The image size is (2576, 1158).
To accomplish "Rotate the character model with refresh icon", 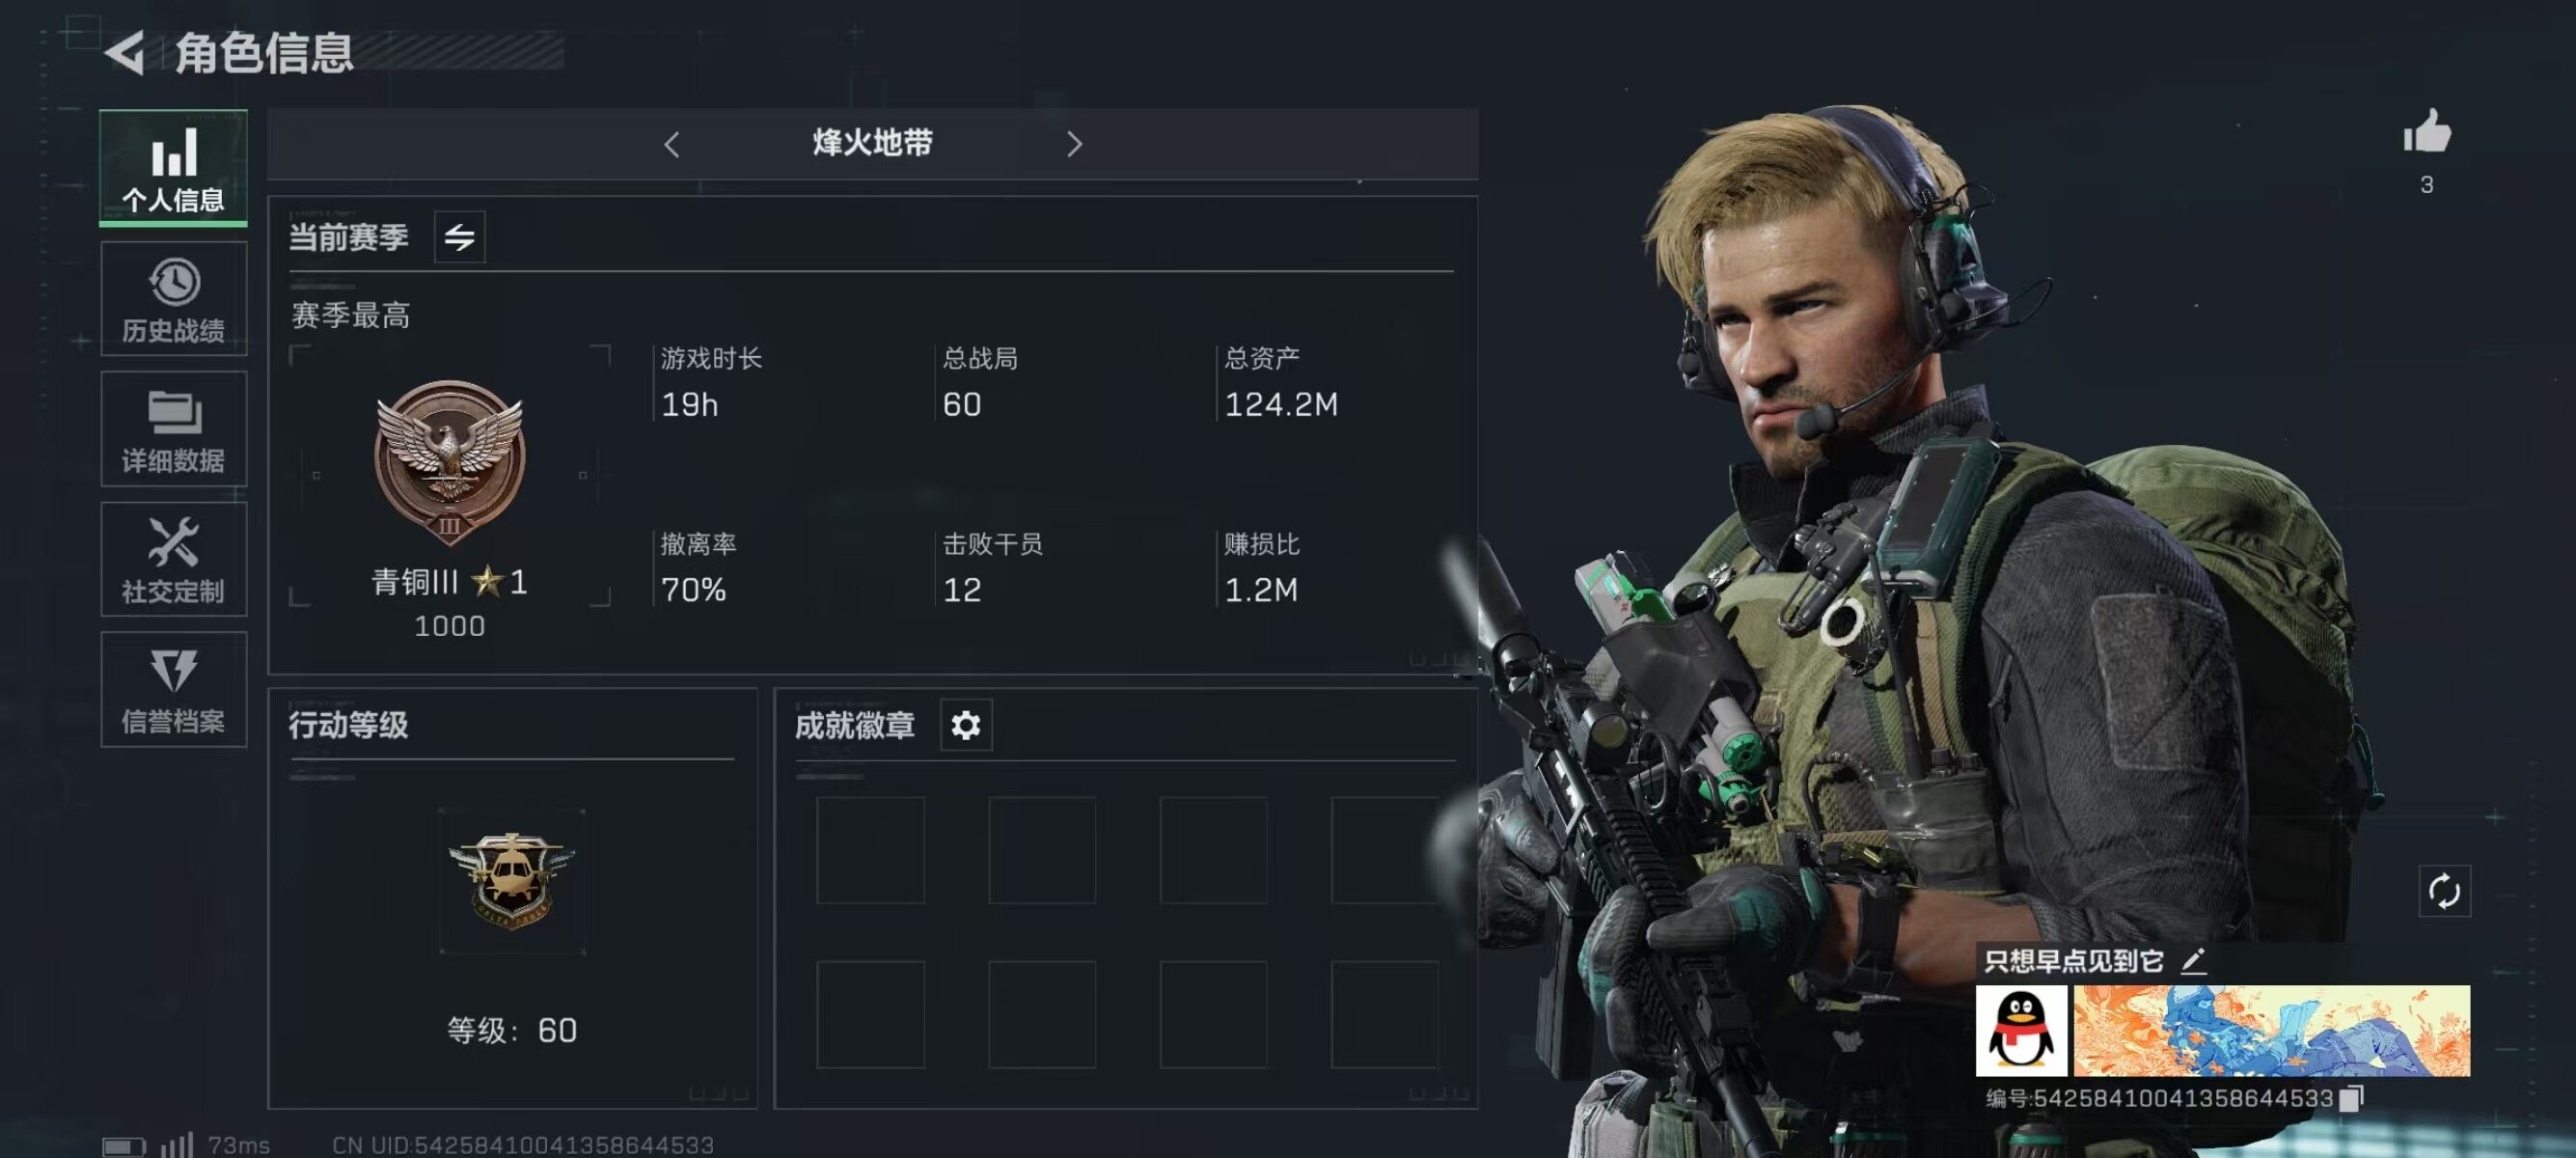I will [2444, 891].
